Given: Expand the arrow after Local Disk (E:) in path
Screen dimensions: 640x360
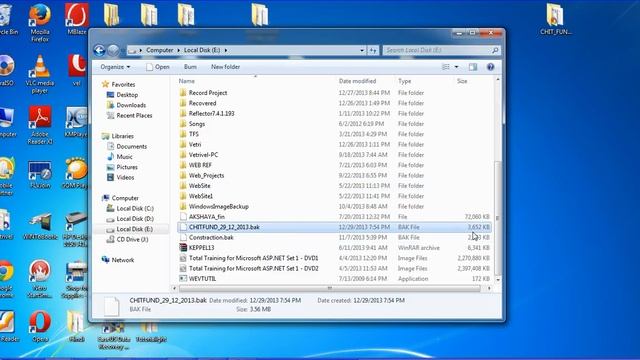Looking at the screenshot, I should click(x=226, y=50).
